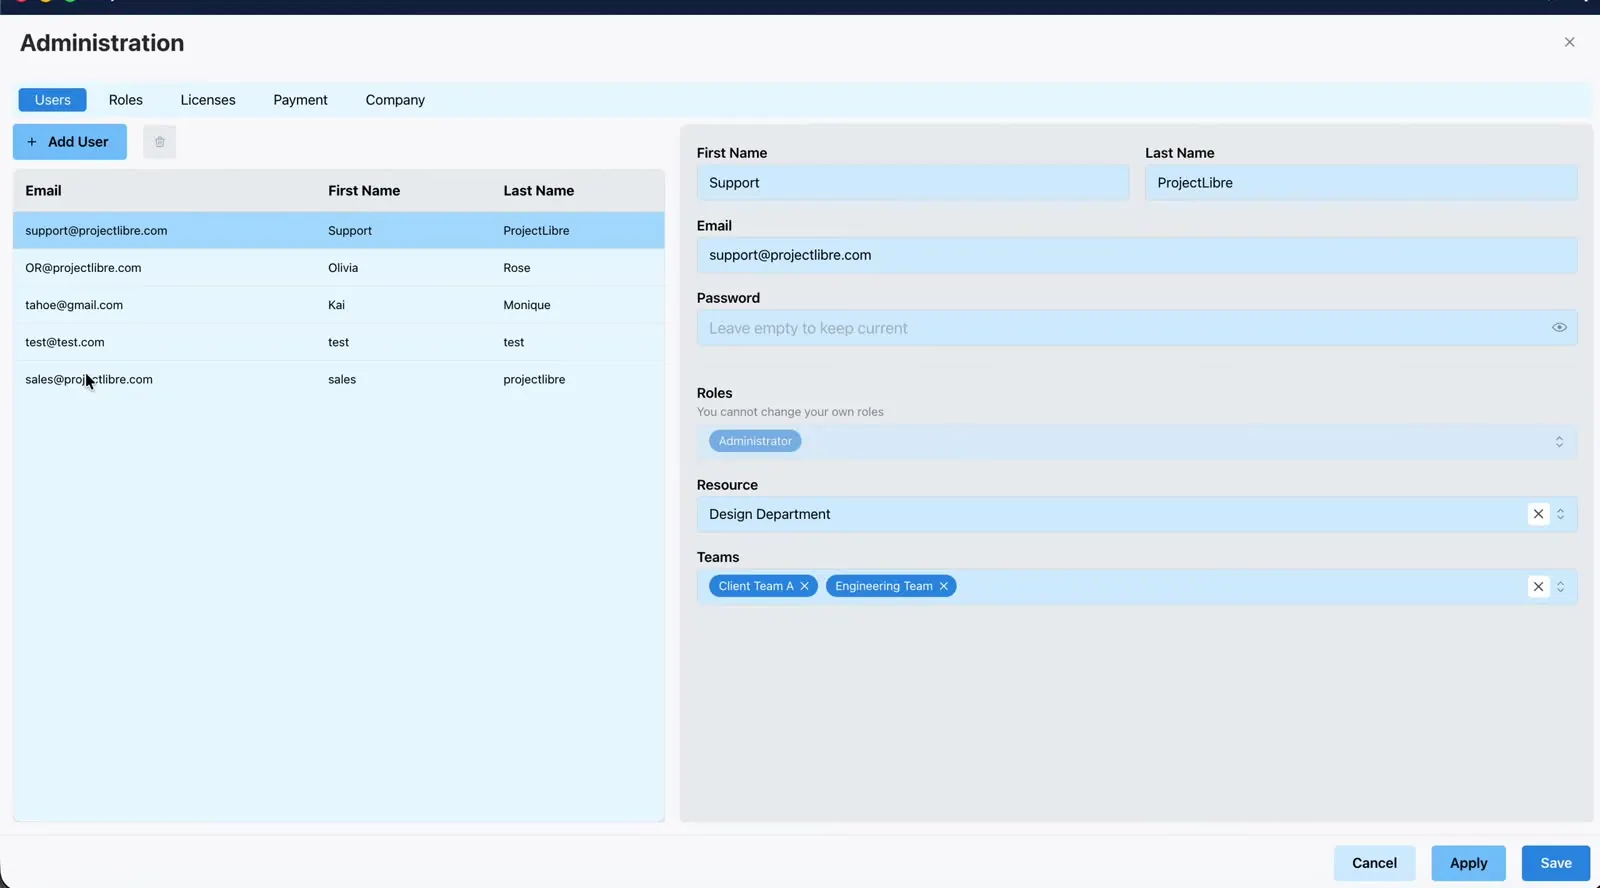1600x888 pixels.
Task: Go to the Licenses tab
Action: click(208, 100)
